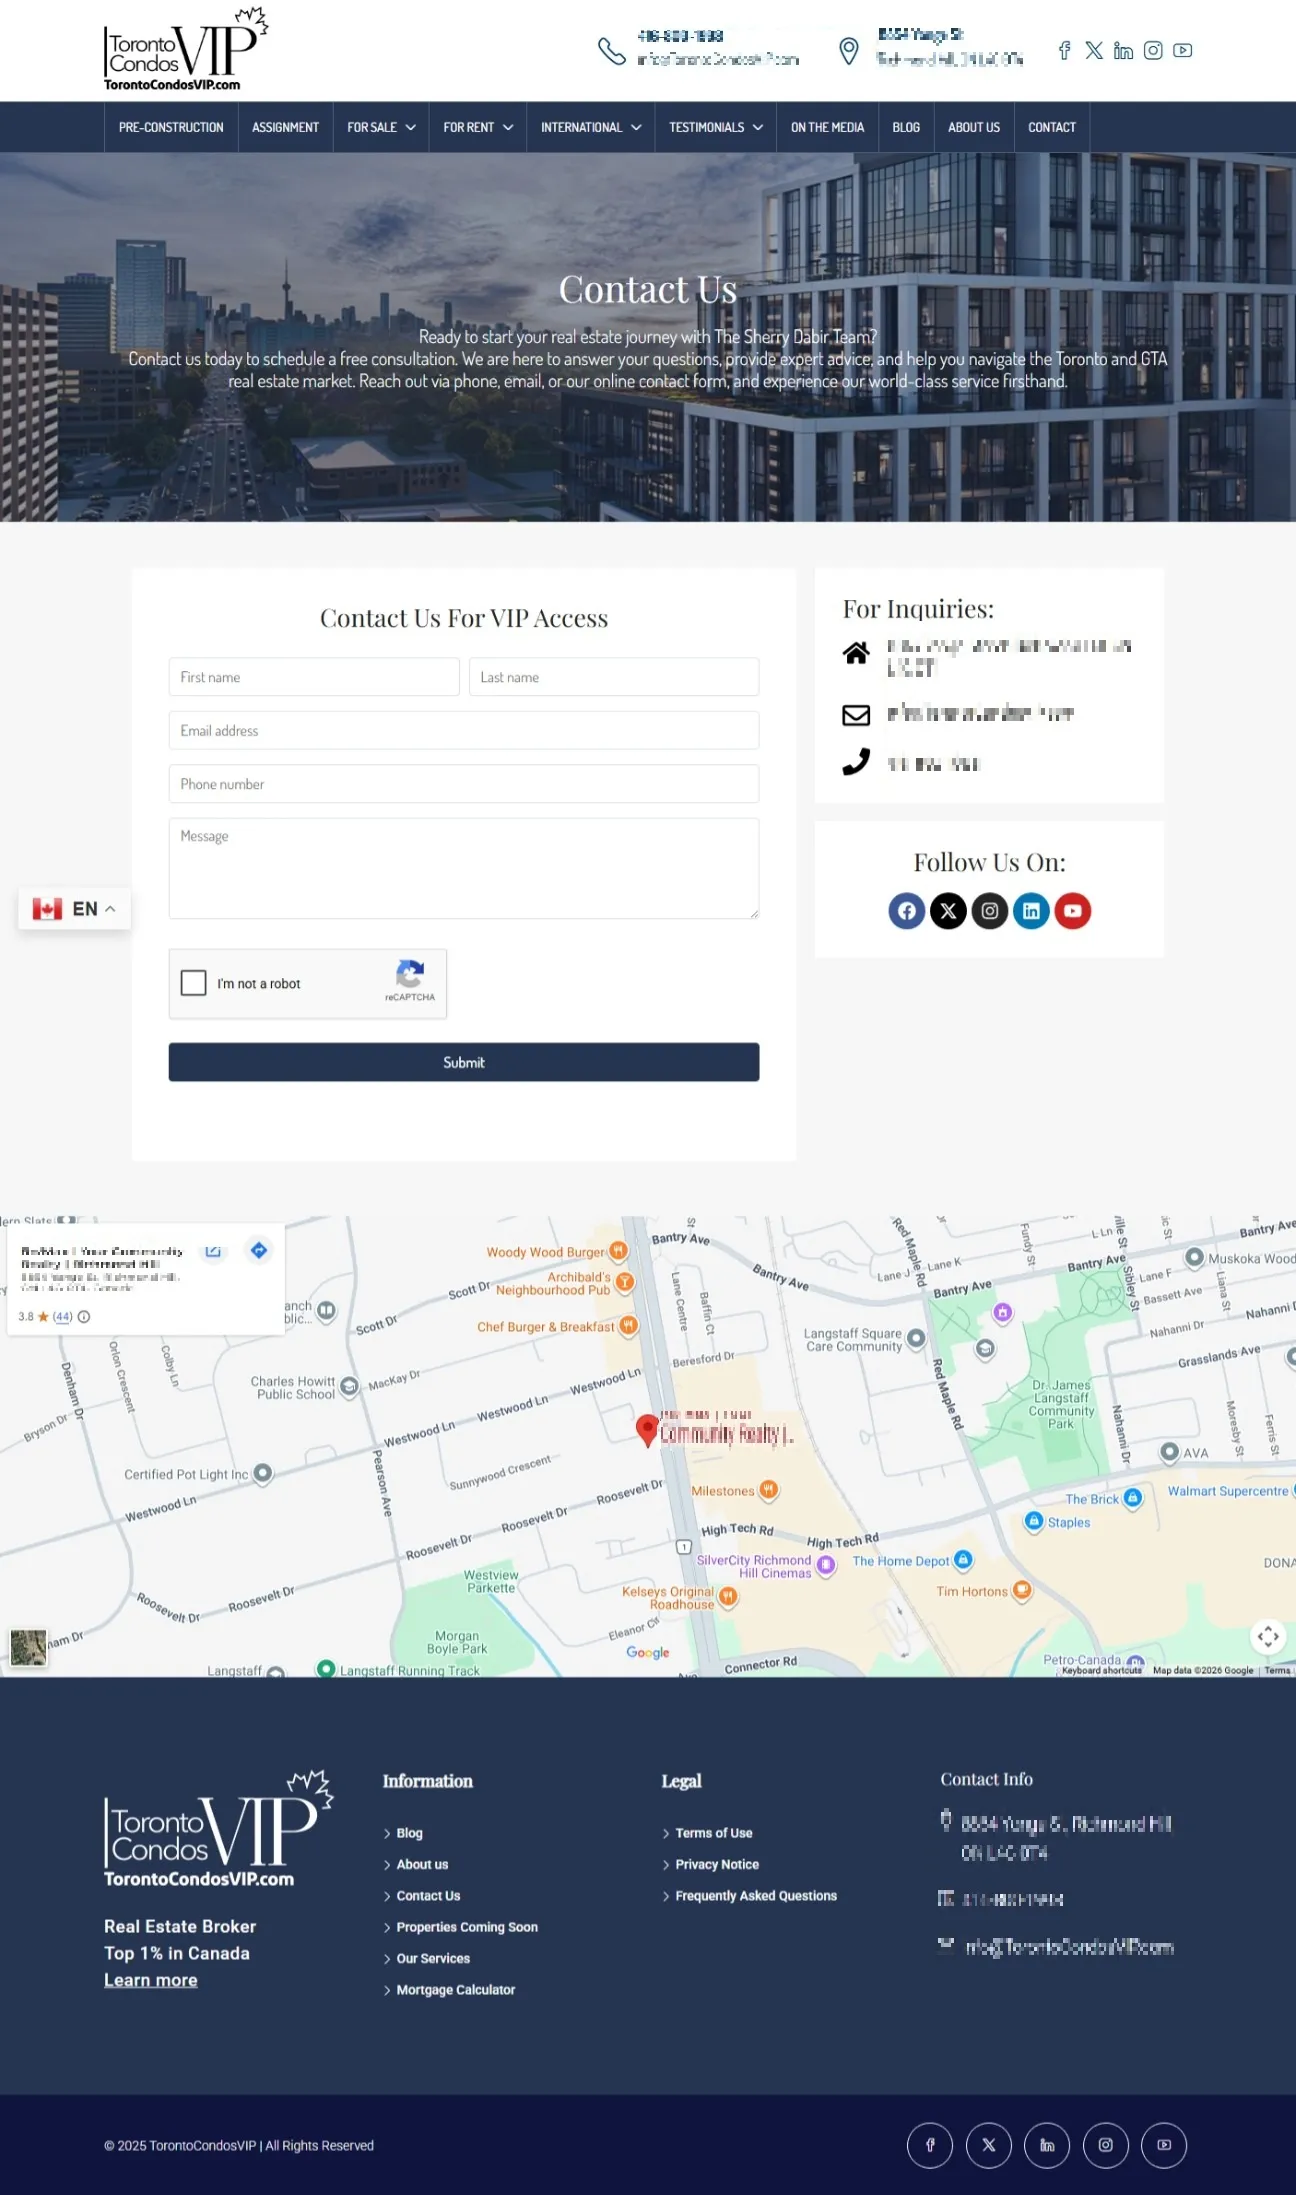The image size is (1296, 2195).
Task: Click the Last name field
Action: point(614,677)
